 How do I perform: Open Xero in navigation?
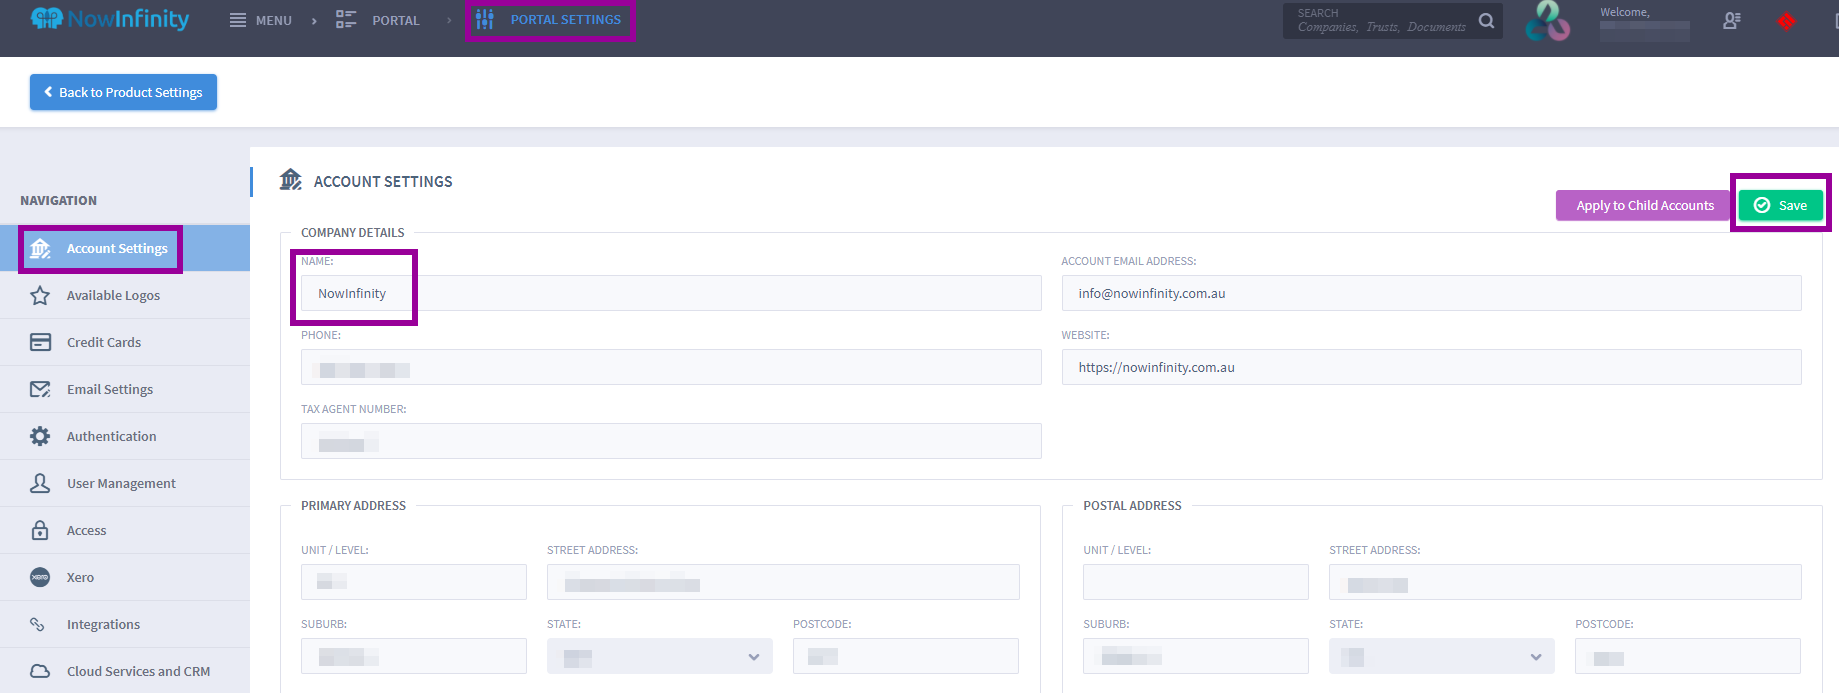[x=125, y=577]
